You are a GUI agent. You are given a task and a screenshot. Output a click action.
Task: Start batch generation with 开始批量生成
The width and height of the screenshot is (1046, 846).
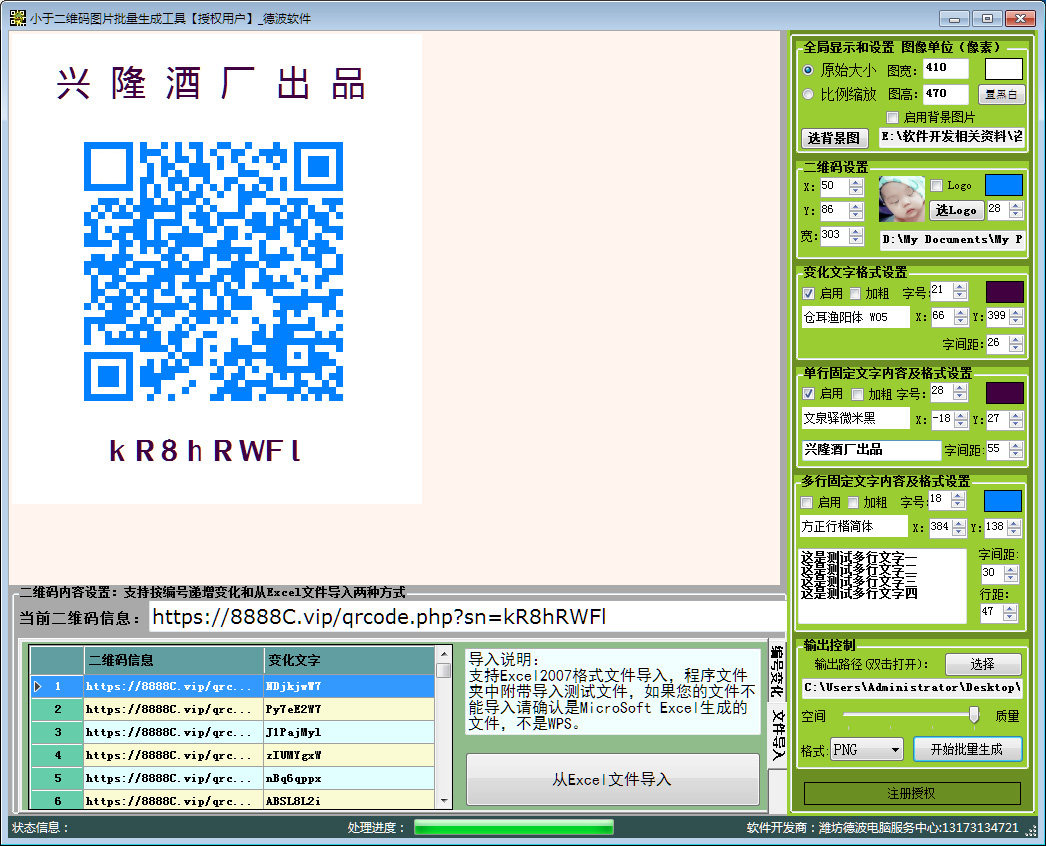[x=967, y=749]
